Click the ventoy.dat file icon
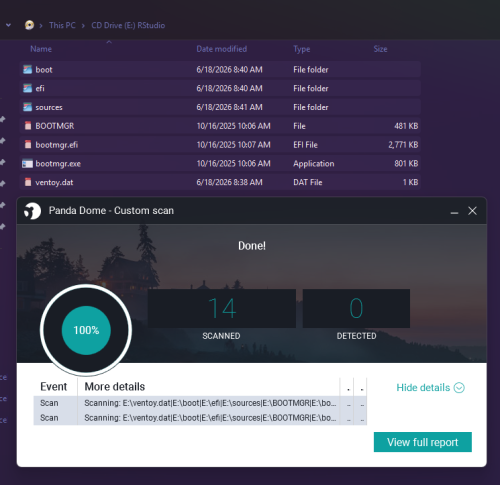 click(28, 182)
